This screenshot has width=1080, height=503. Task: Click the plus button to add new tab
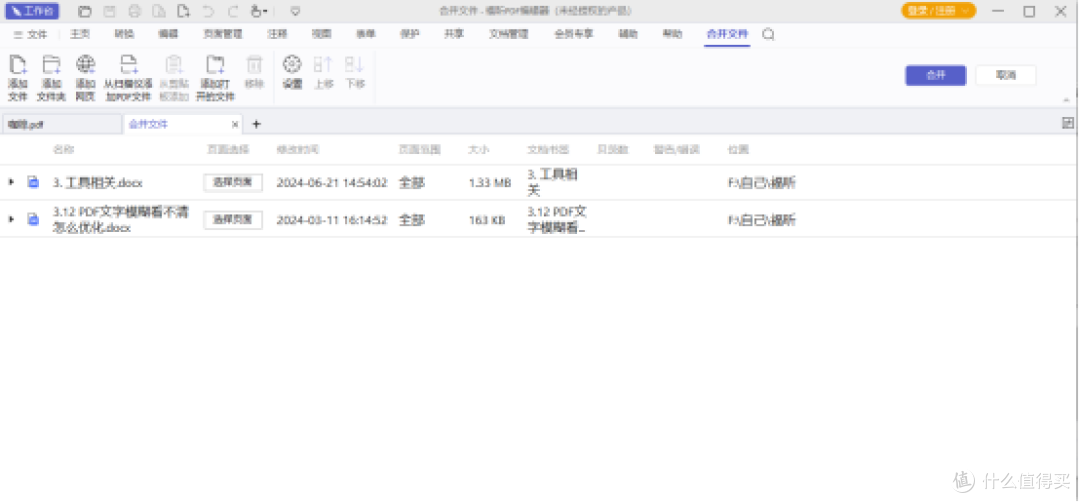[x=256, y=124]
